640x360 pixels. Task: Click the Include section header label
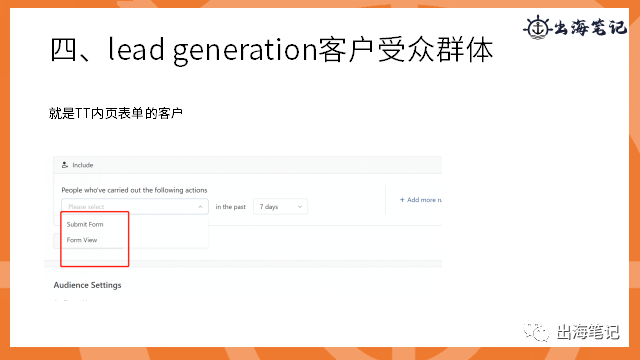click(x=83, y=165)
